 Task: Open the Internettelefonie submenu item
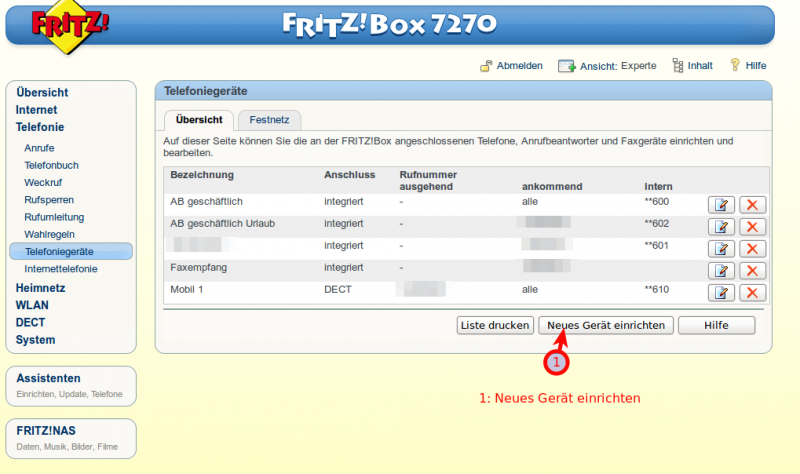tap(61, 269)
